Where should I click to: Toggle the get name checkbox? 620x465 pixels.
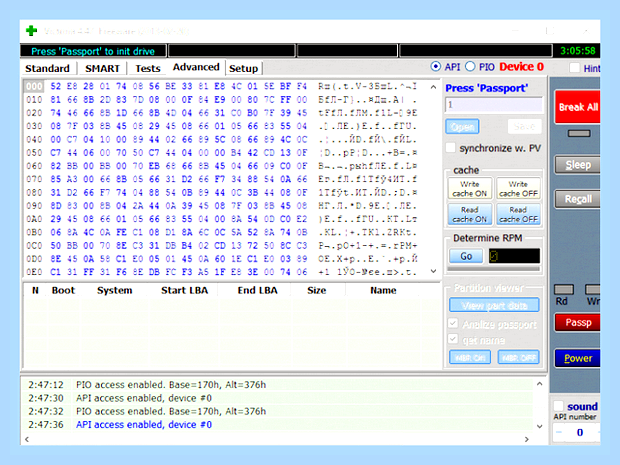pos(453,339)
